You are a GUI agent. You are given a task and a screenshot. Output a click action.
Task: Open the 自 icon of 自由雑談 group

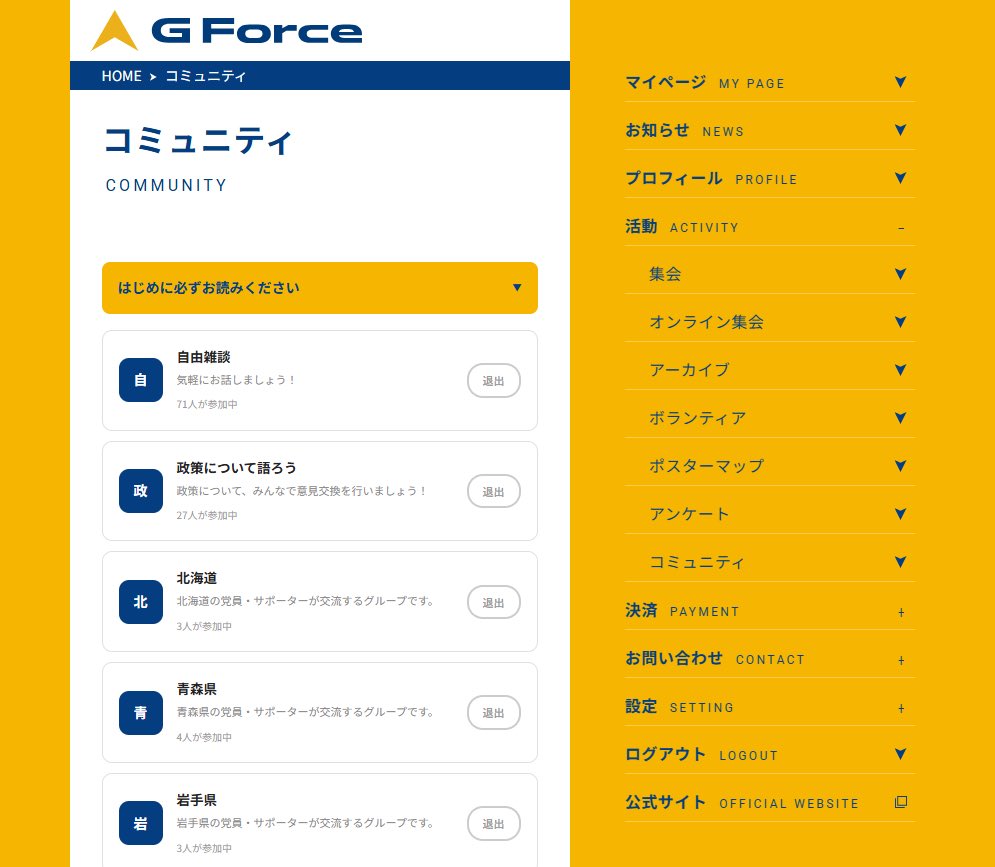click(x=141, y=380)
